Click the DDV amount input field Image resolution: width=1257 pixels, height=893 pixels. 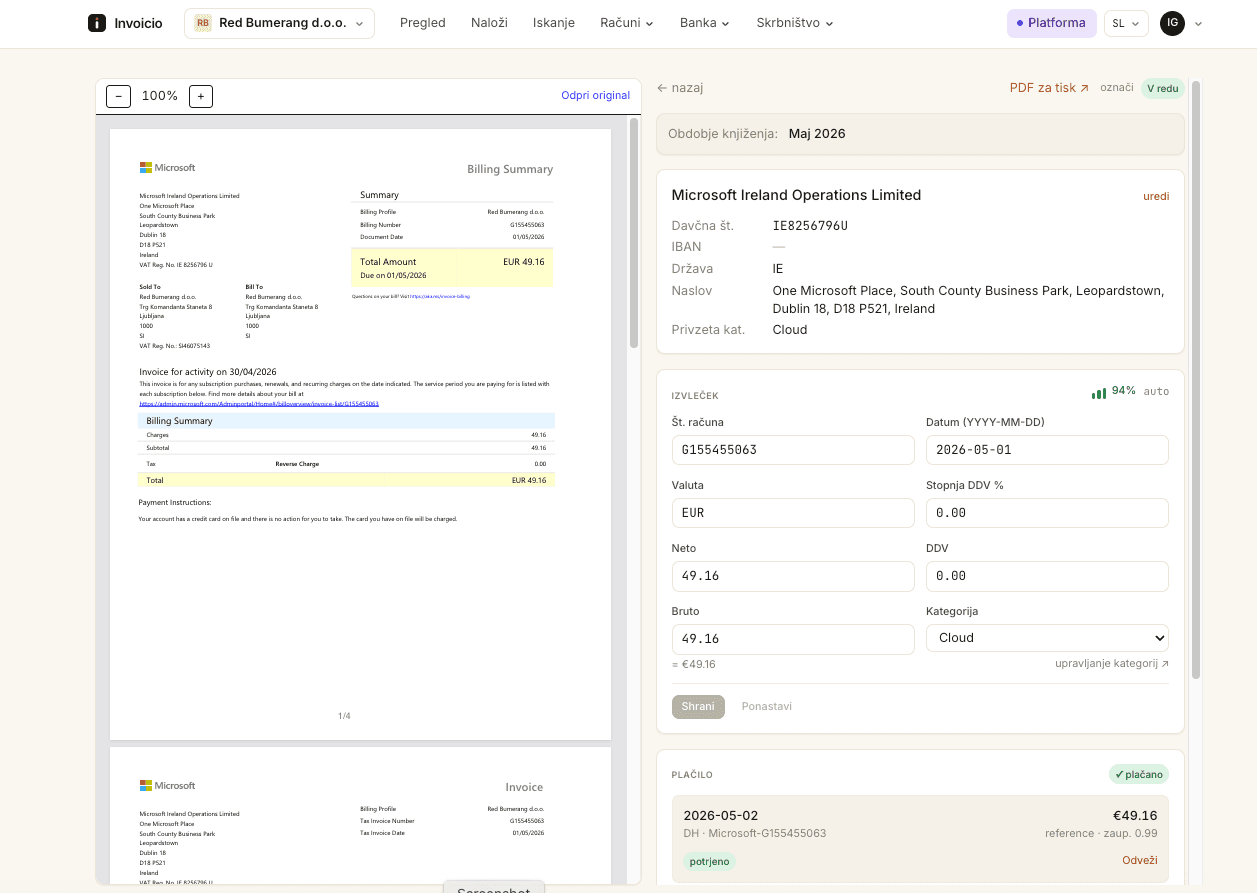click(1047, 576)
